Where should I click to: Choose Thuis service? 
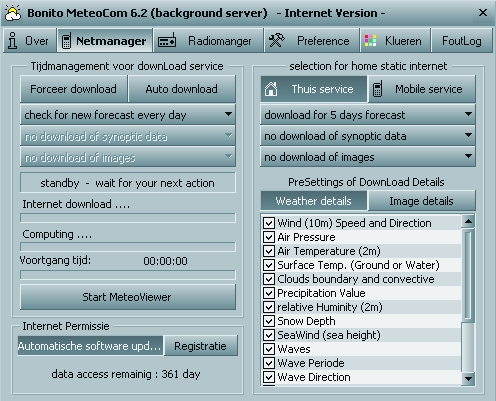point(313,89)
